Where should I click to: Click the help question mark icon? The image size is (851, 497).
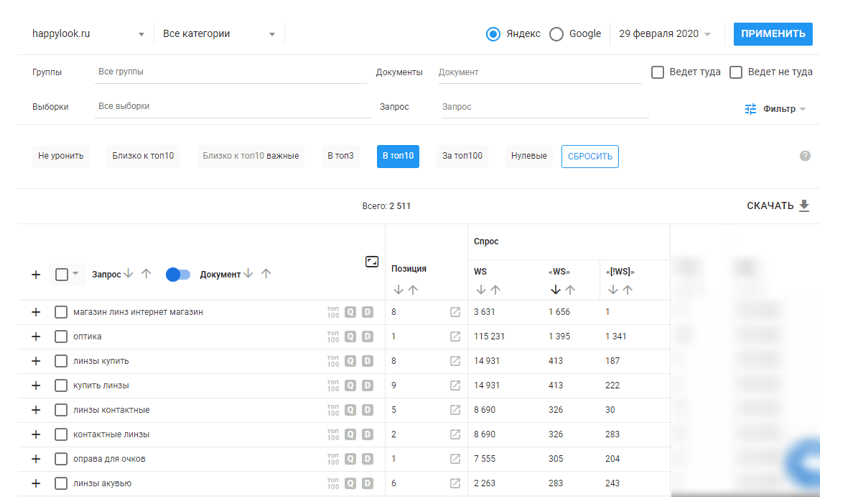(x=805, y=156)
